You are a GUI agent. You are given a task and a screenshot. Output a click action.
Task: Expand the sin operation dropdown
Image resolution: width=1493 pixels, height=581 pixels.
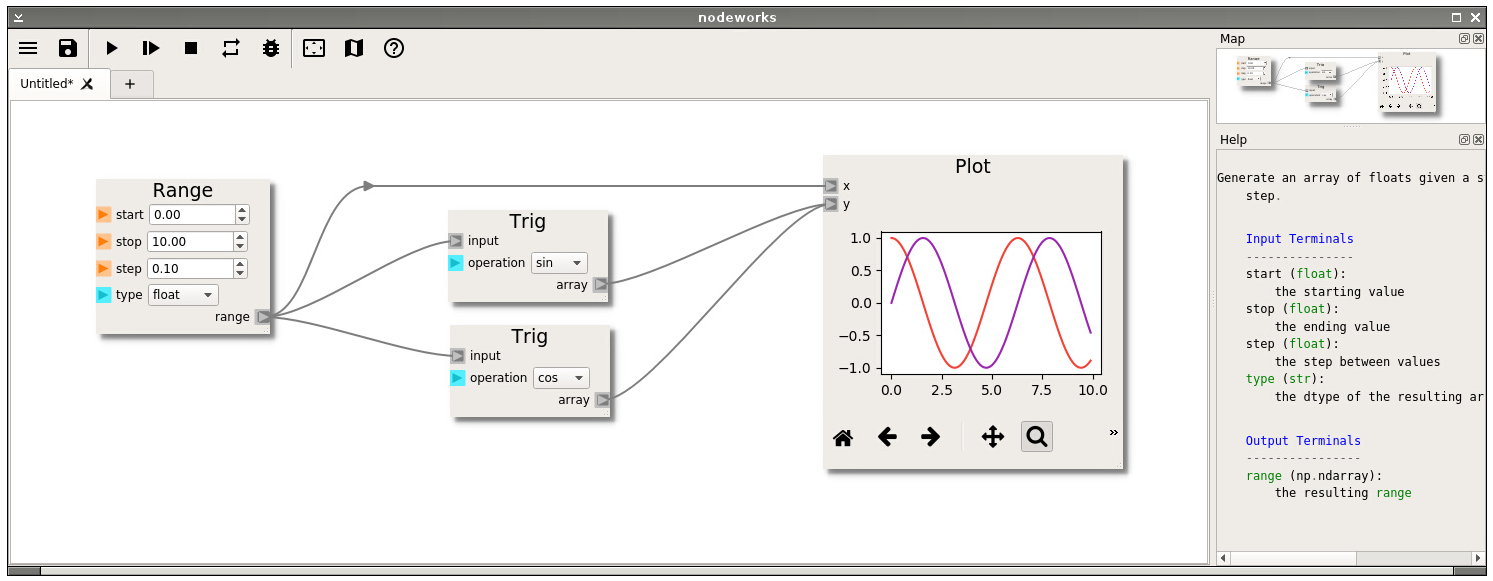click(x=559, y=263)
